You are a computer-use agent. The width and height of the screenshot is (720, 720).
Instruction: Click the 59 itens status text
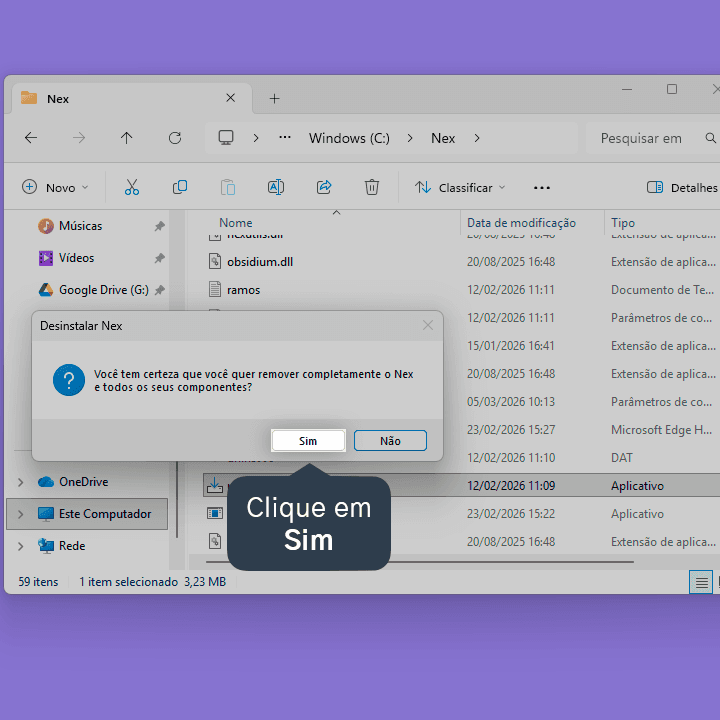pyautogui.click(x=38, y=582)
